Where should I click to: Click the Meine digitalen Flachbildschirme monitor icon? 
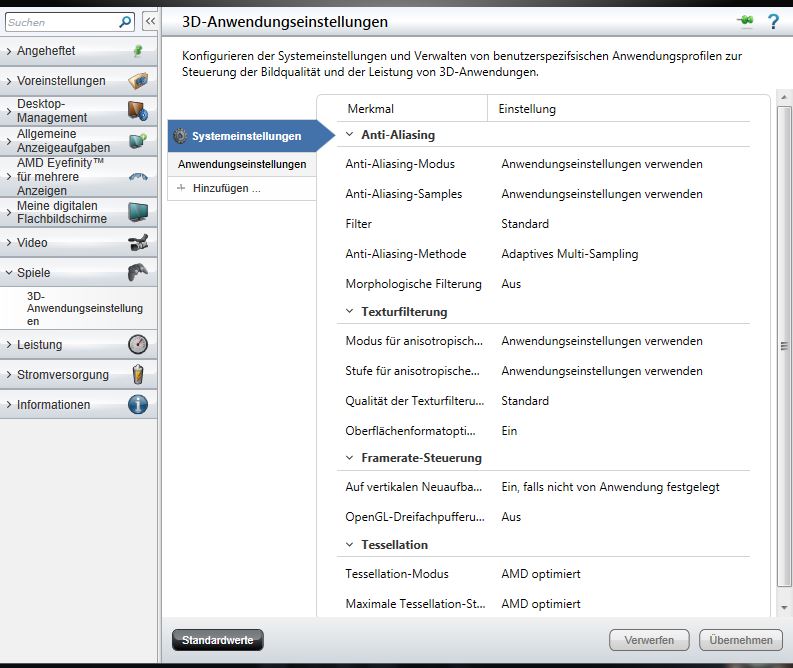pyautogui.click(x=138, y=212)
